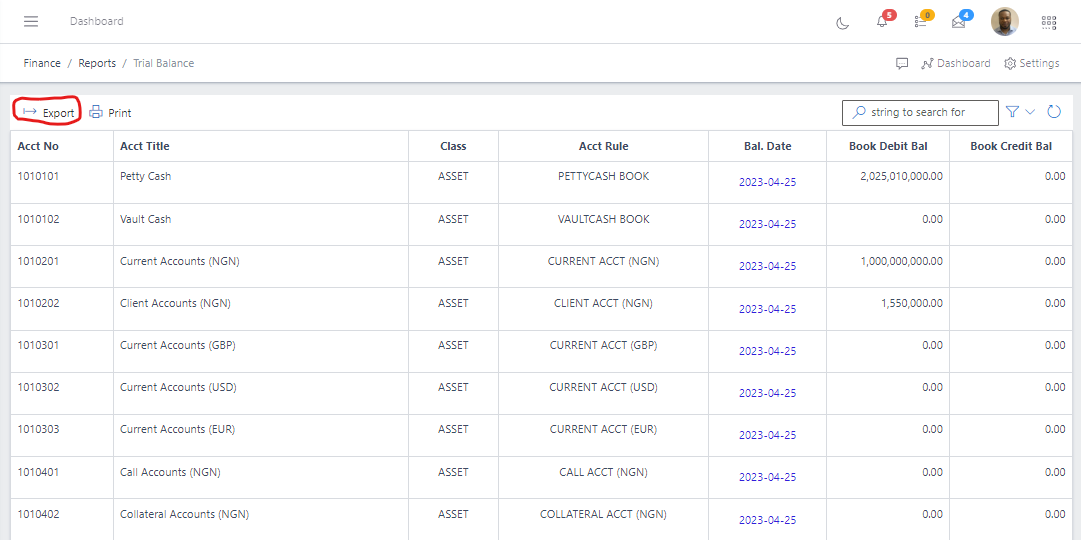Select the Trial Balance breadcrumb
This screenshot has width=1081, height=540.
pos(163,63)
